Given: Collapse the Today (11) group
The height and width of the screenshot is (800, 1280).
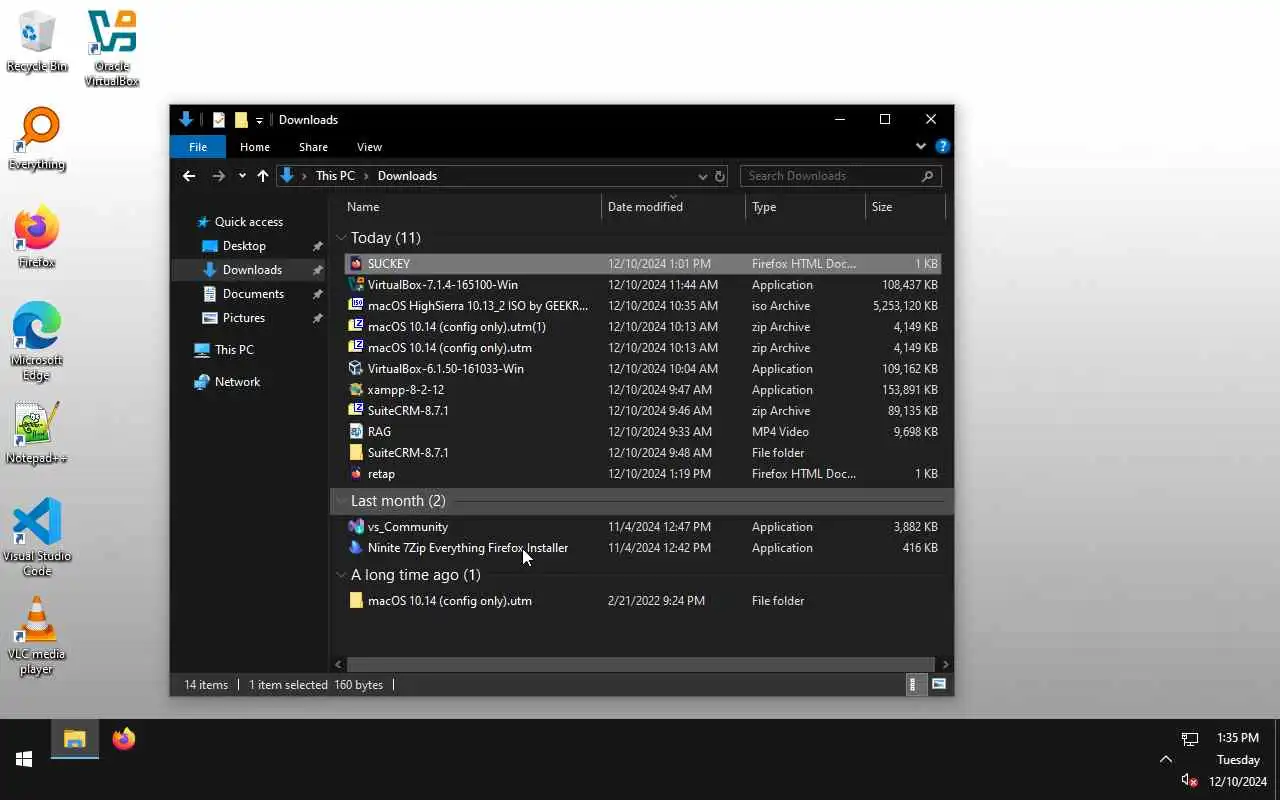Looking at the screenshot, I should 341,238.
